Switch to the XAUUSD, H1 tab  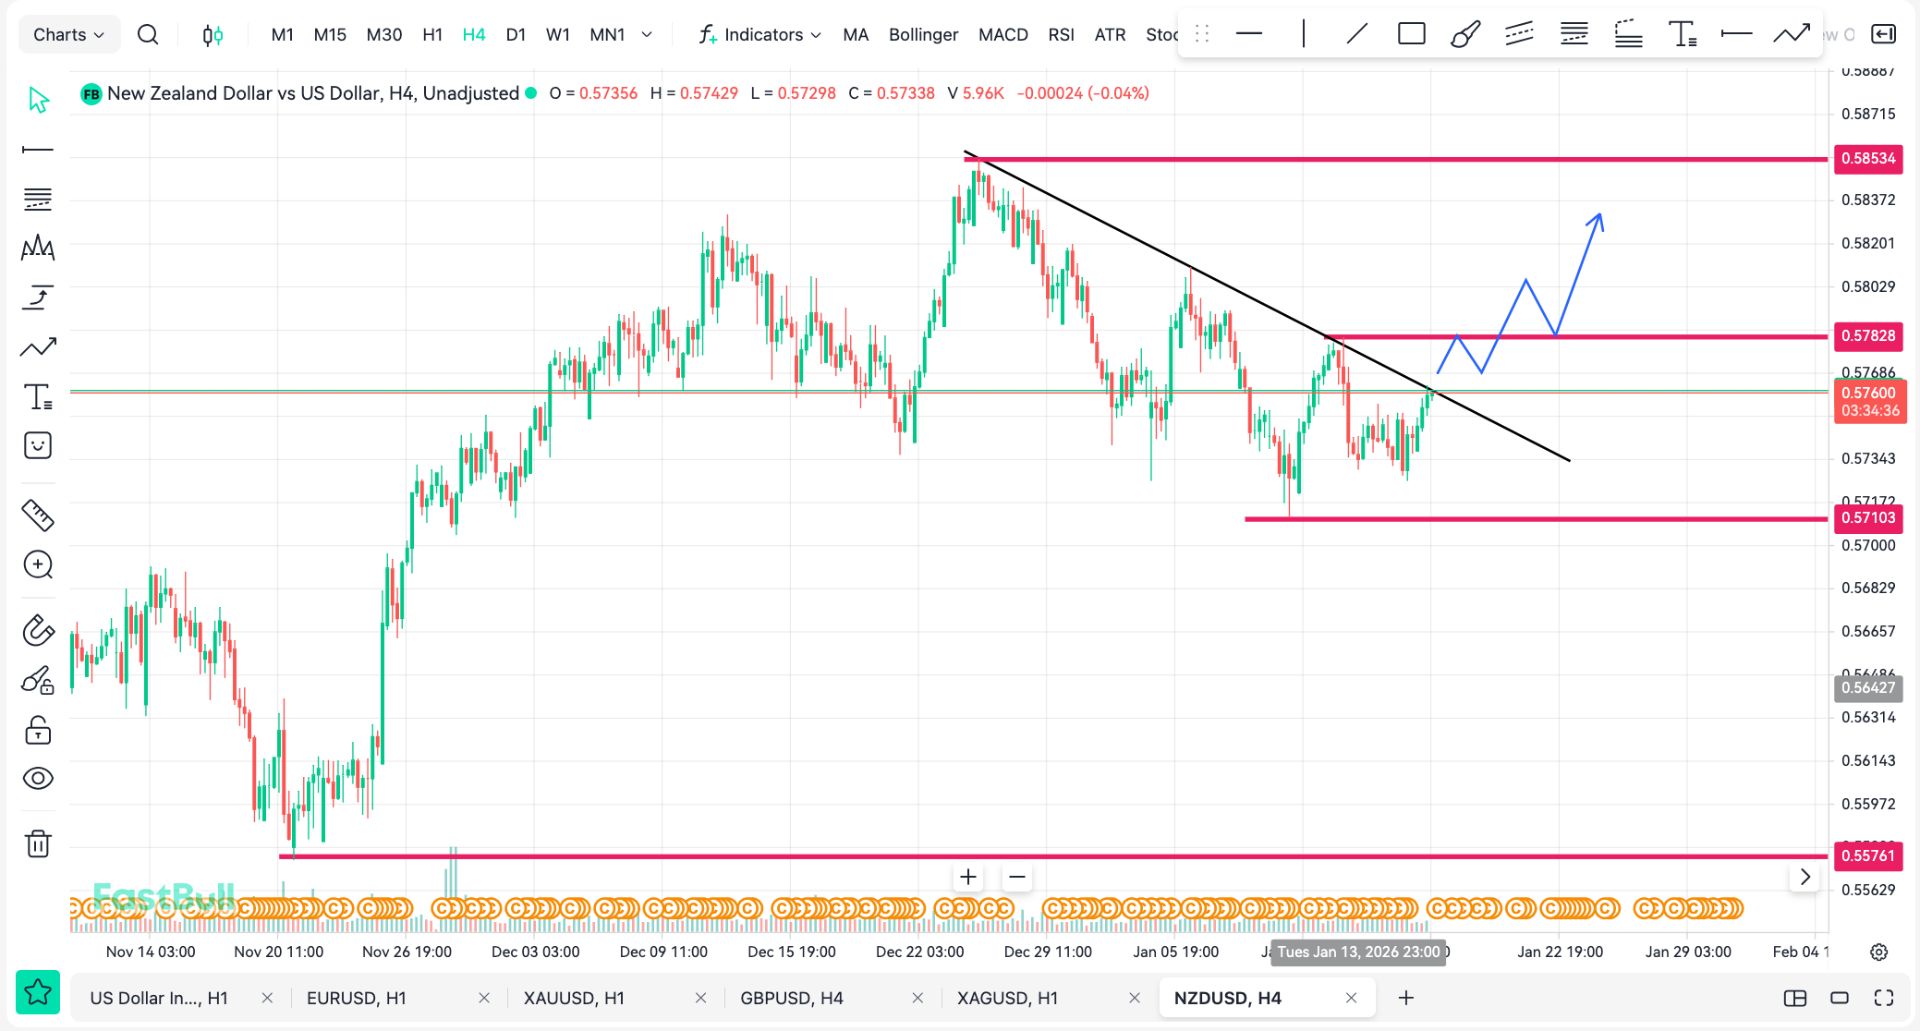pos(574,998)
